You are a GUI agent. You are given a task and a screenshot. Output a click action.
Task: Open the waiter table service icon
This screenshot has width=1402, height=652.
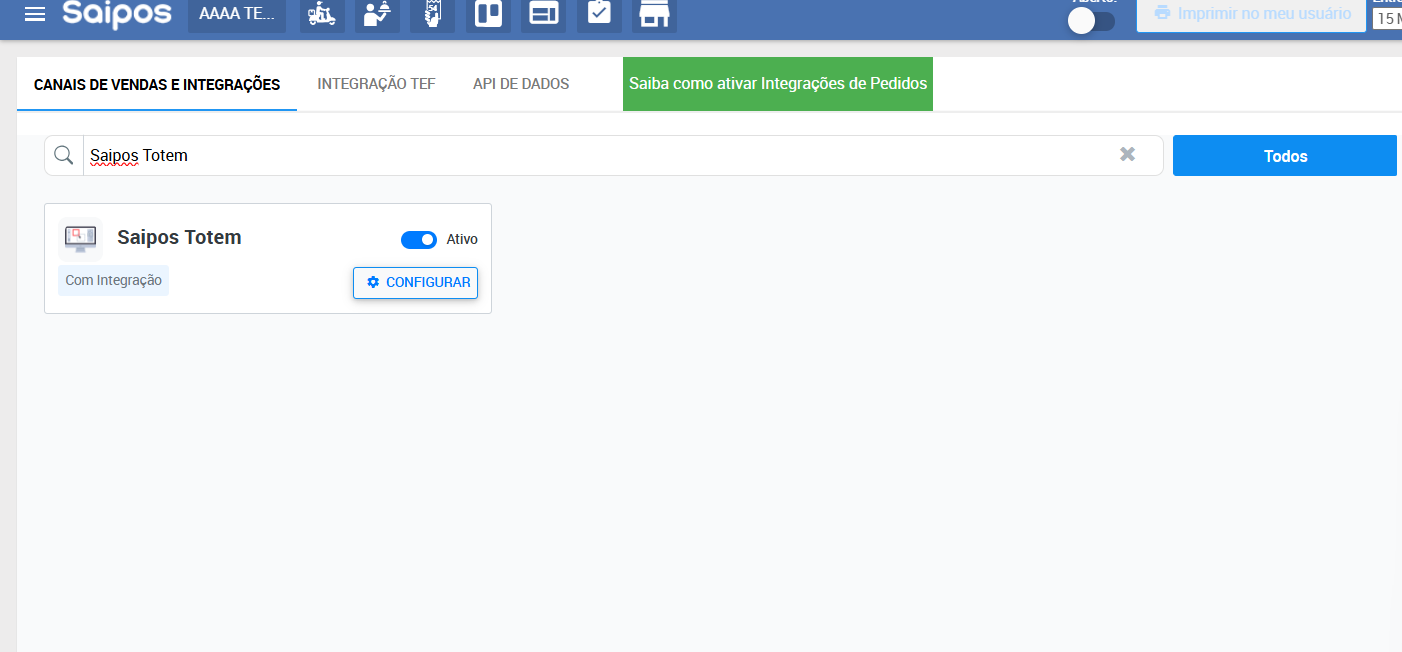click(377, 15)
